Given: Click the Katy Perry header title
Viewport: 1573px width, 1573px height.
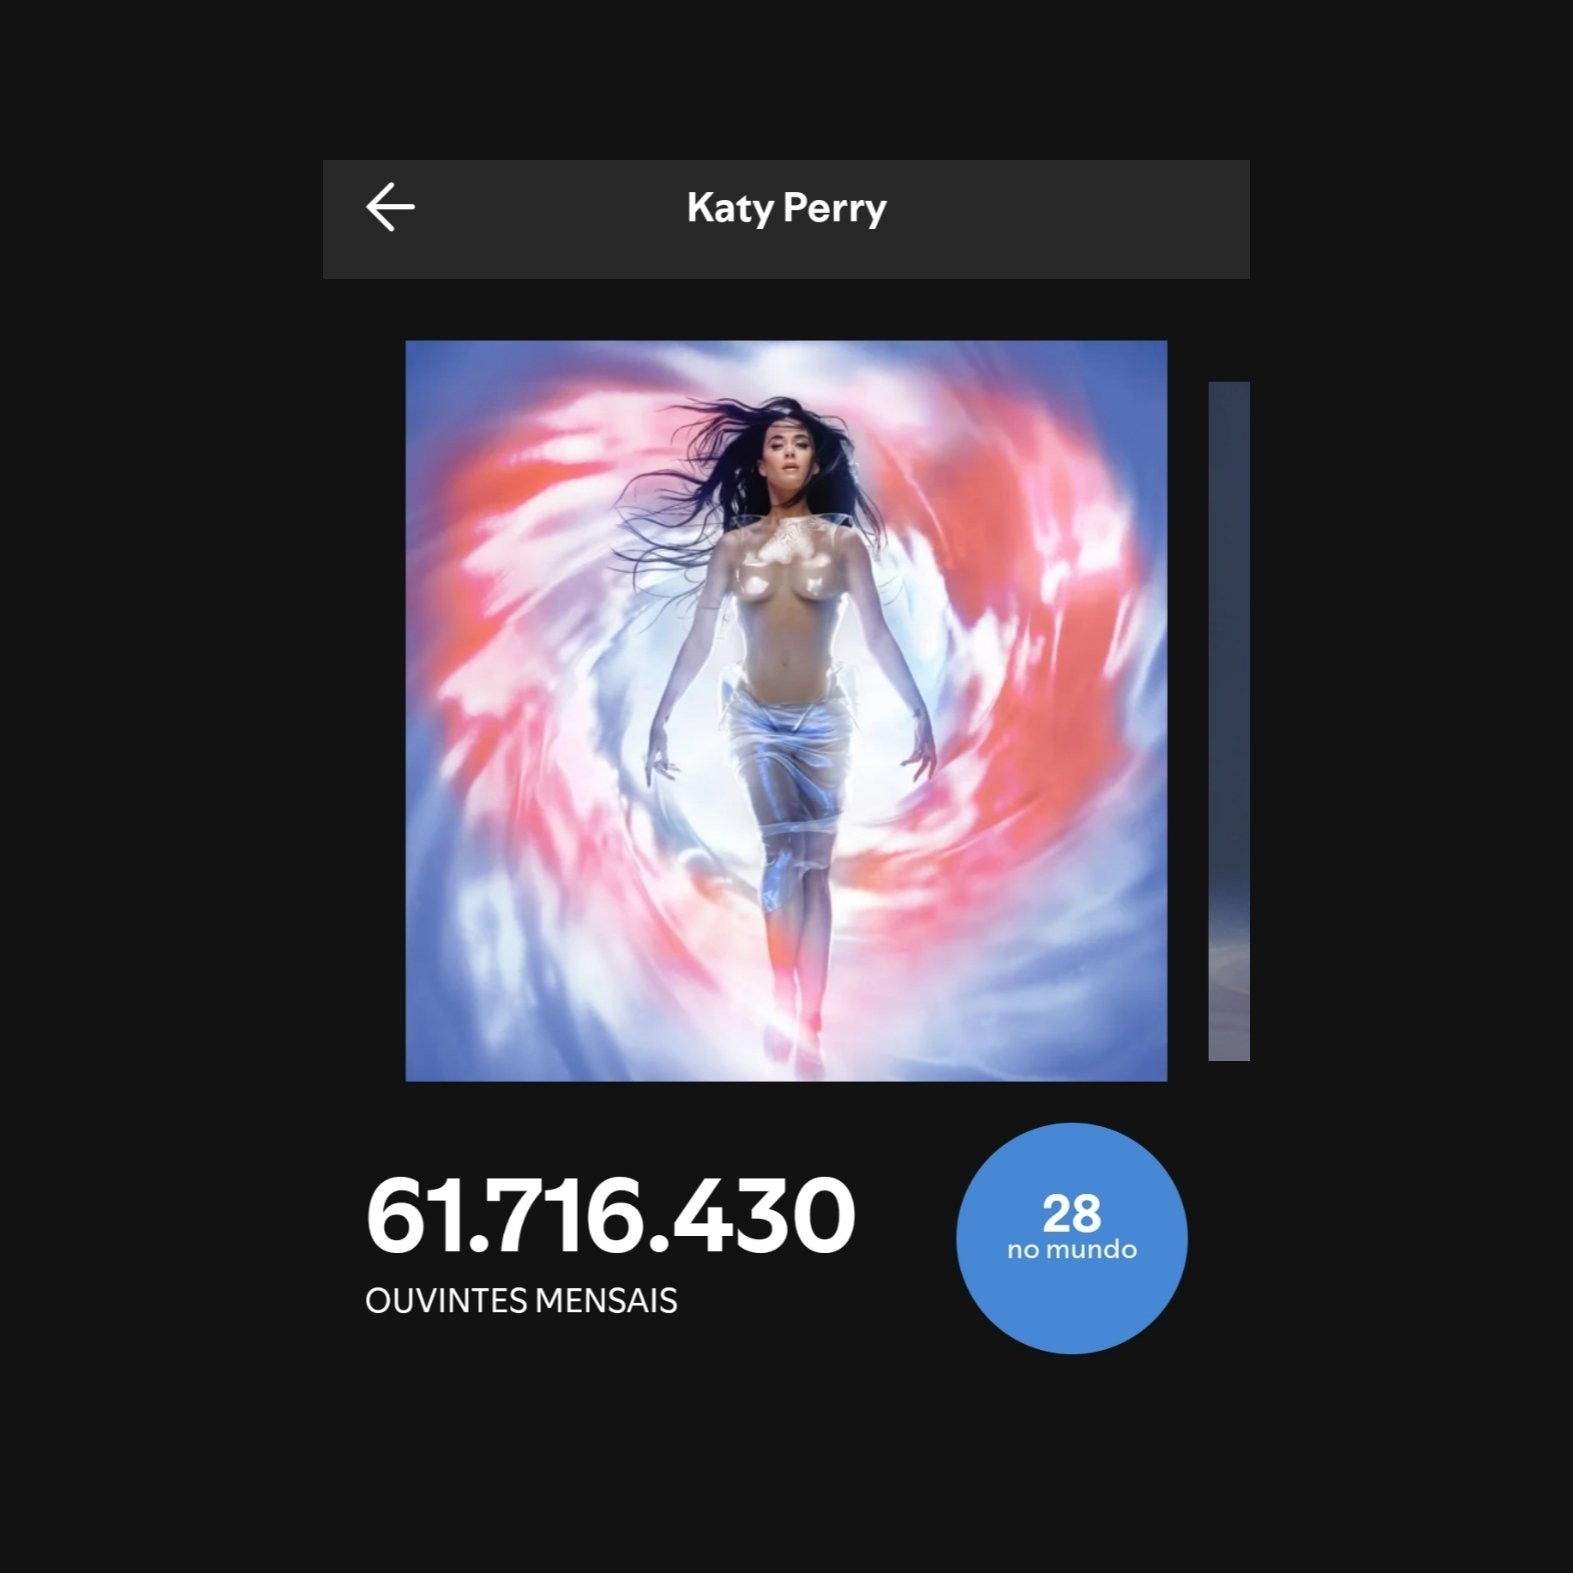Looking at the screenshot, I should coord(786,208).
